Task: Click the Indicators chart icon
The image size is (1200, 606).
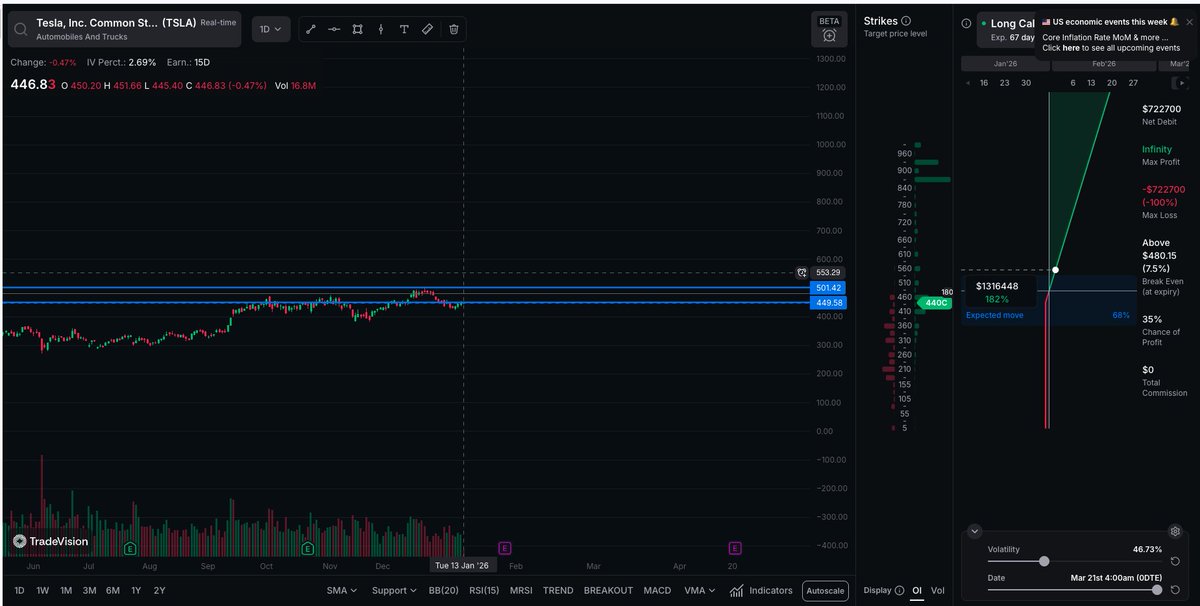Action: tap(737, 591)
